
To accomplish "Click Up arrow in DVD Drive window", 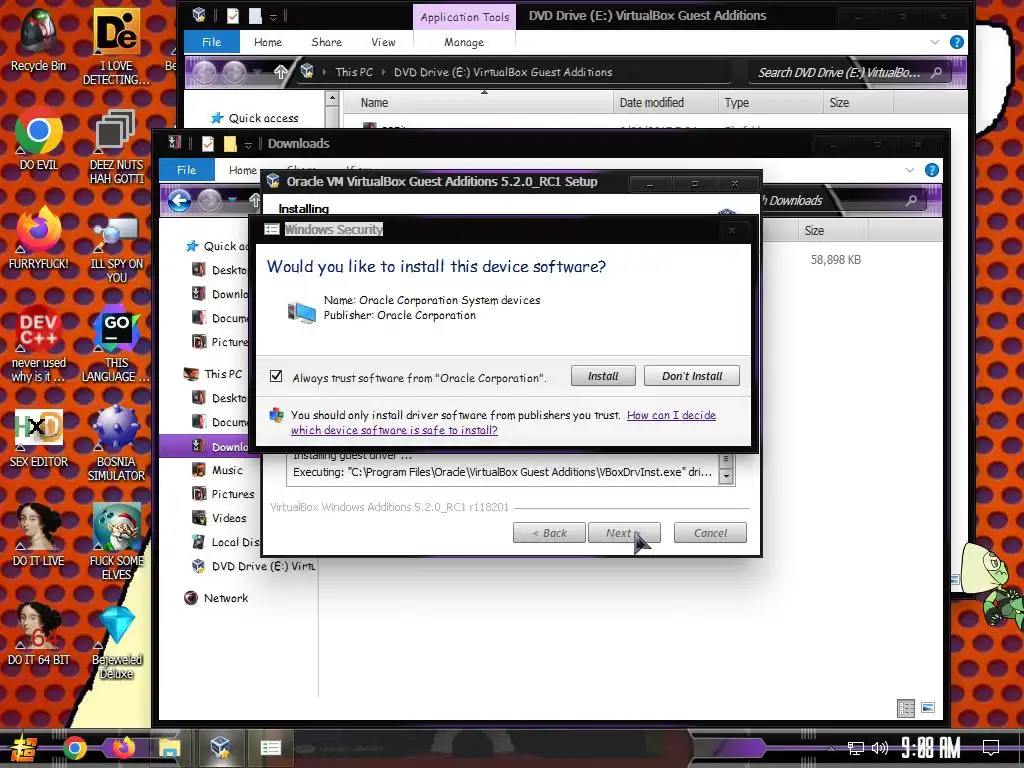I will pyautogui.click(x=280, y=72).
